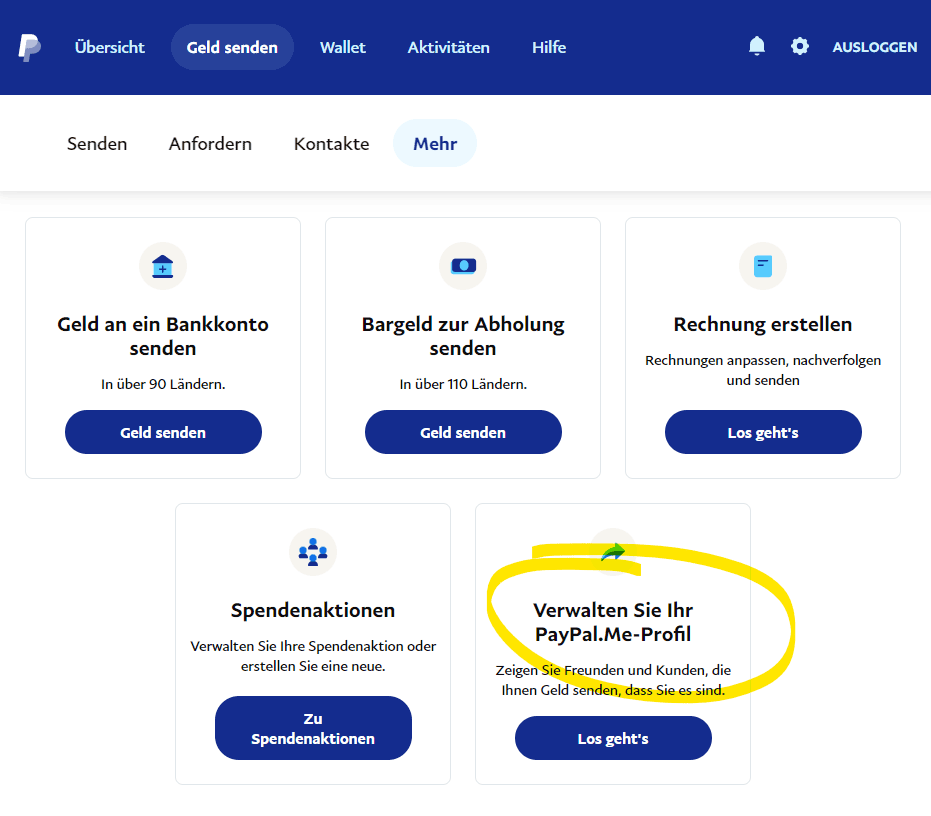Click the bank building icon

[163, 266]
